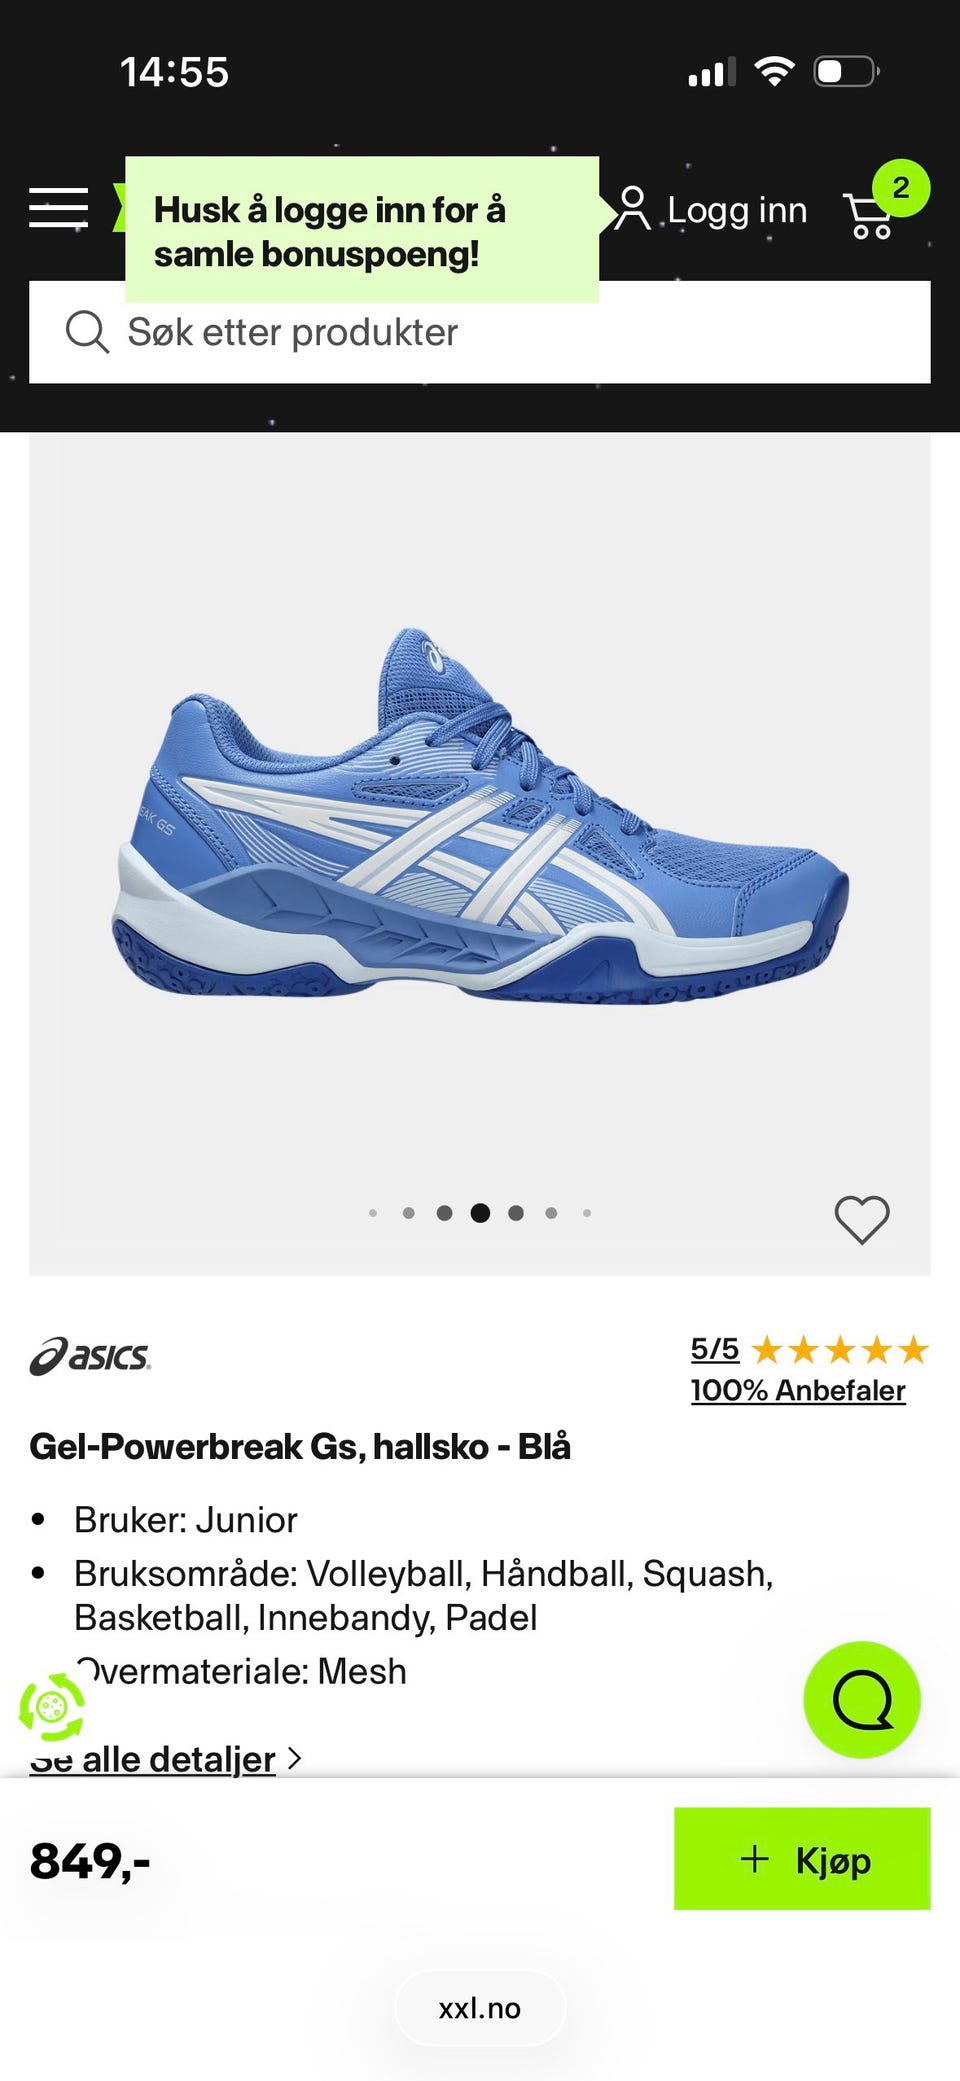Select the first carousel dot
The image size is (960, 2081).
[373, 1213]
